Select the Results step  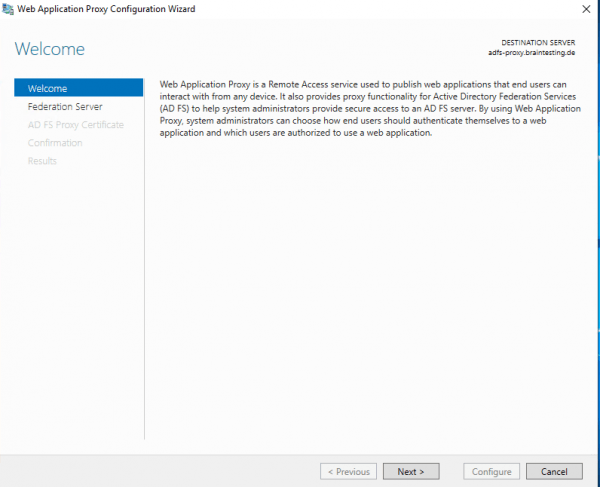coord(42,161)
